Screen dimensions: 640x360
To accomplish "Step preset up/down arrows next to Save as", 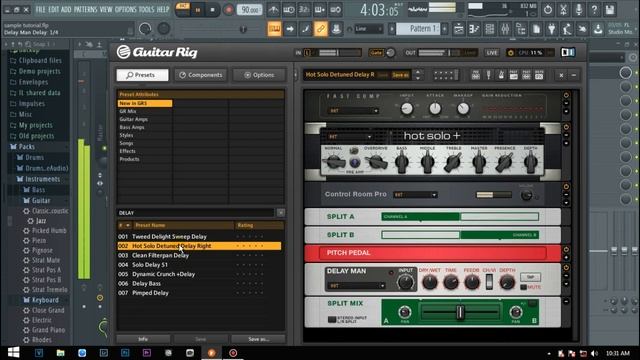I will pos(418,75).
